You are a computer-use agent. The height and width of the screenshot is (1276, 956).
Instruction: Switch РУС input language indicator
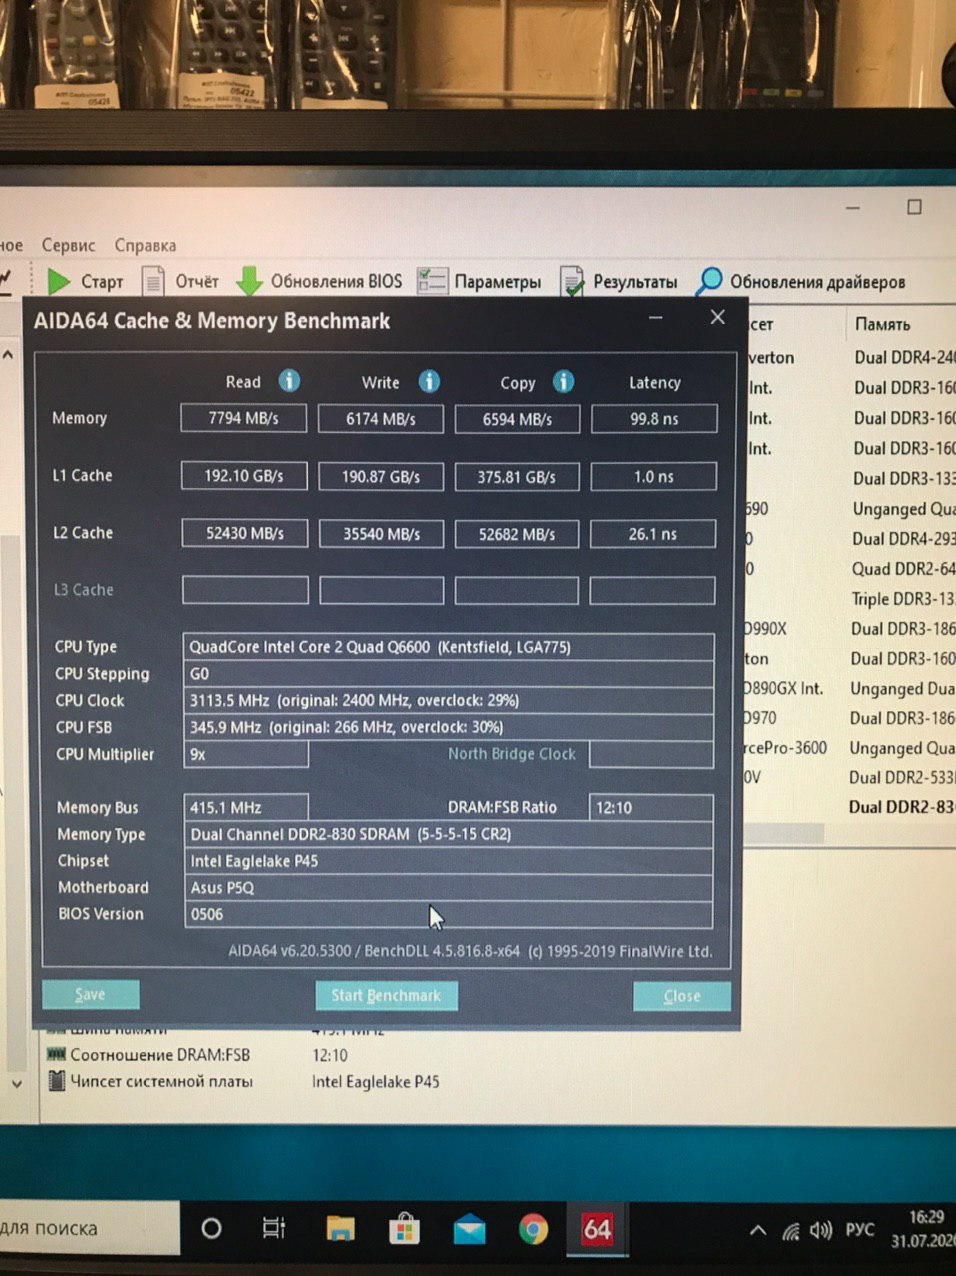[x=859, y=1230]
